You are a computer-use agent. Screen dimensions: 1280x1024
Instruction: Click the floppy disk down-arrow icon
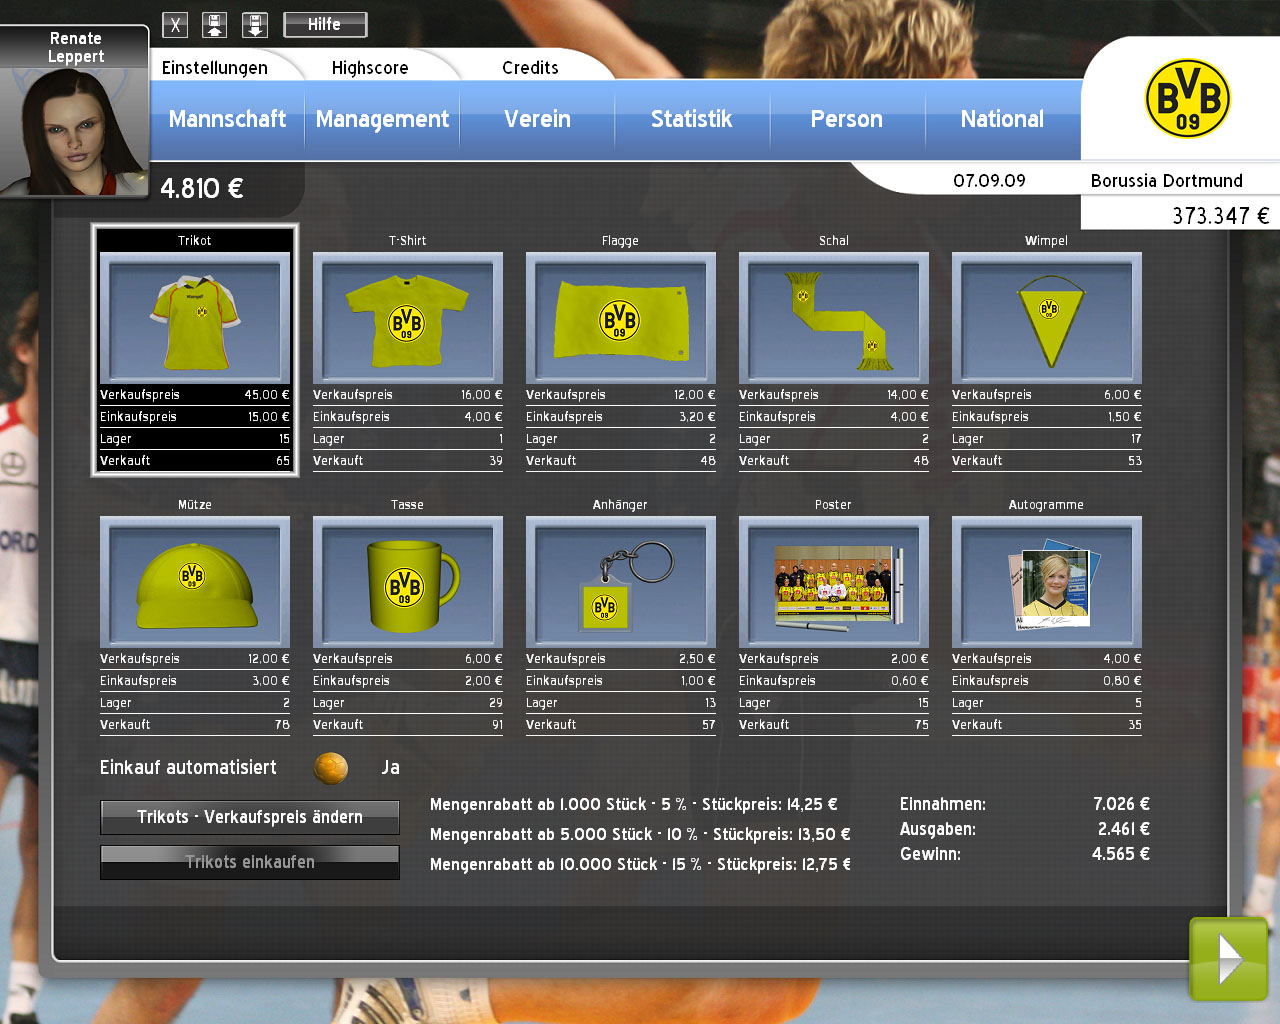tap(255, 25)
